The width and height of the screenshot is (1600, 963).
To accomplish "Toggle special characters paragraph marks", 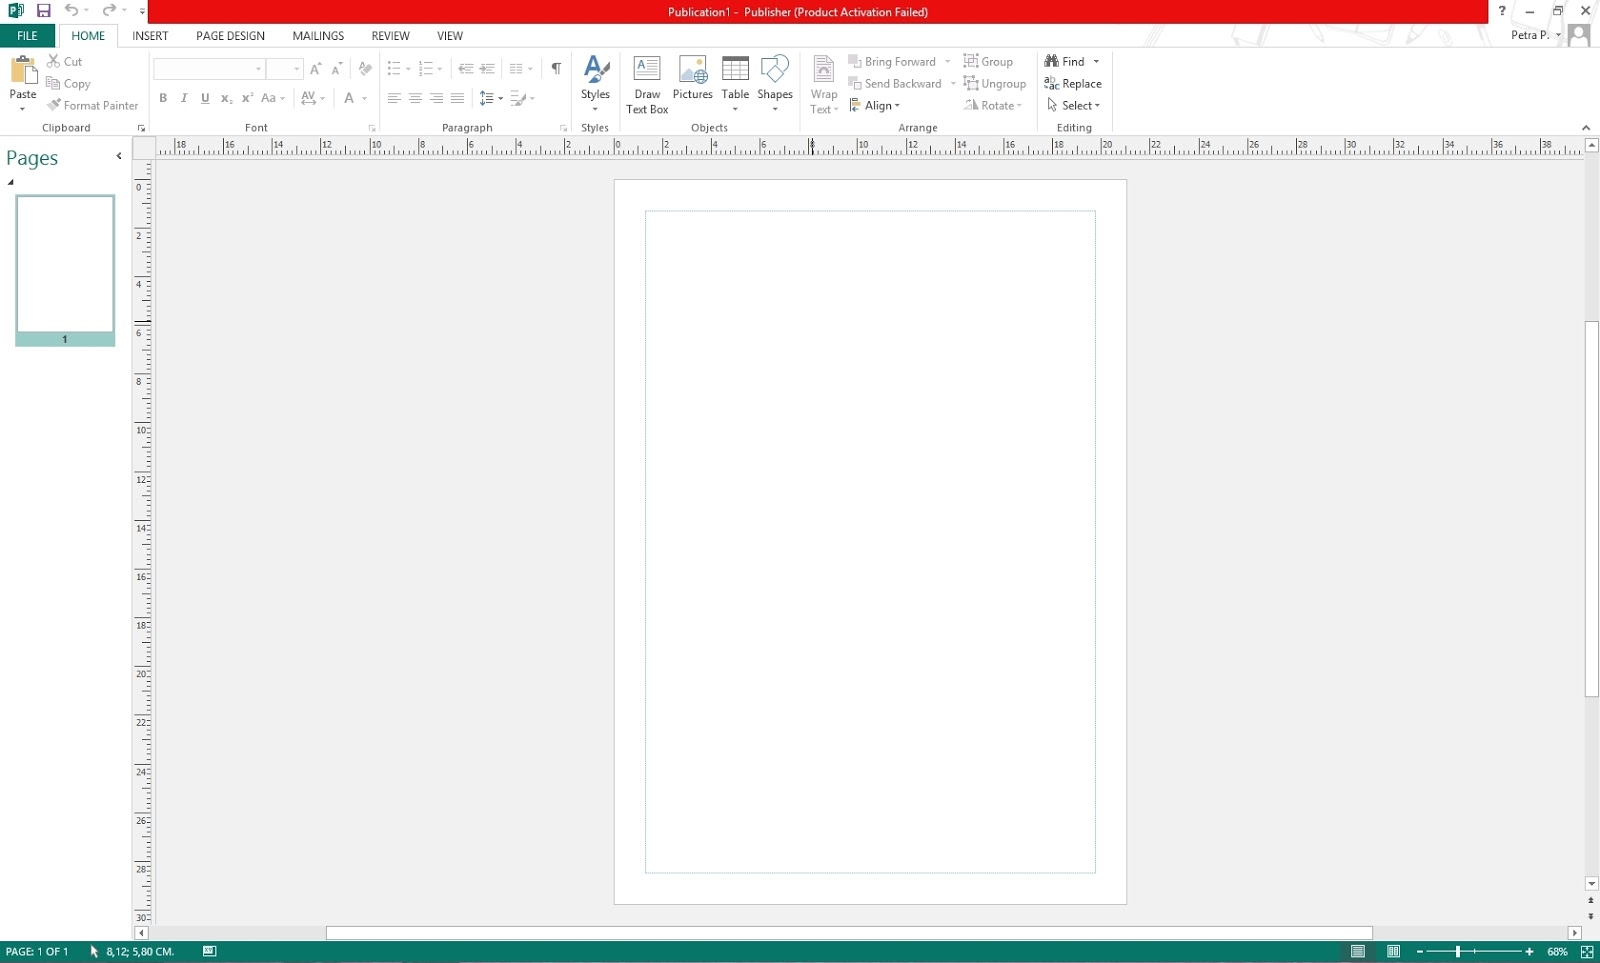I will click(x=556, y=68).
